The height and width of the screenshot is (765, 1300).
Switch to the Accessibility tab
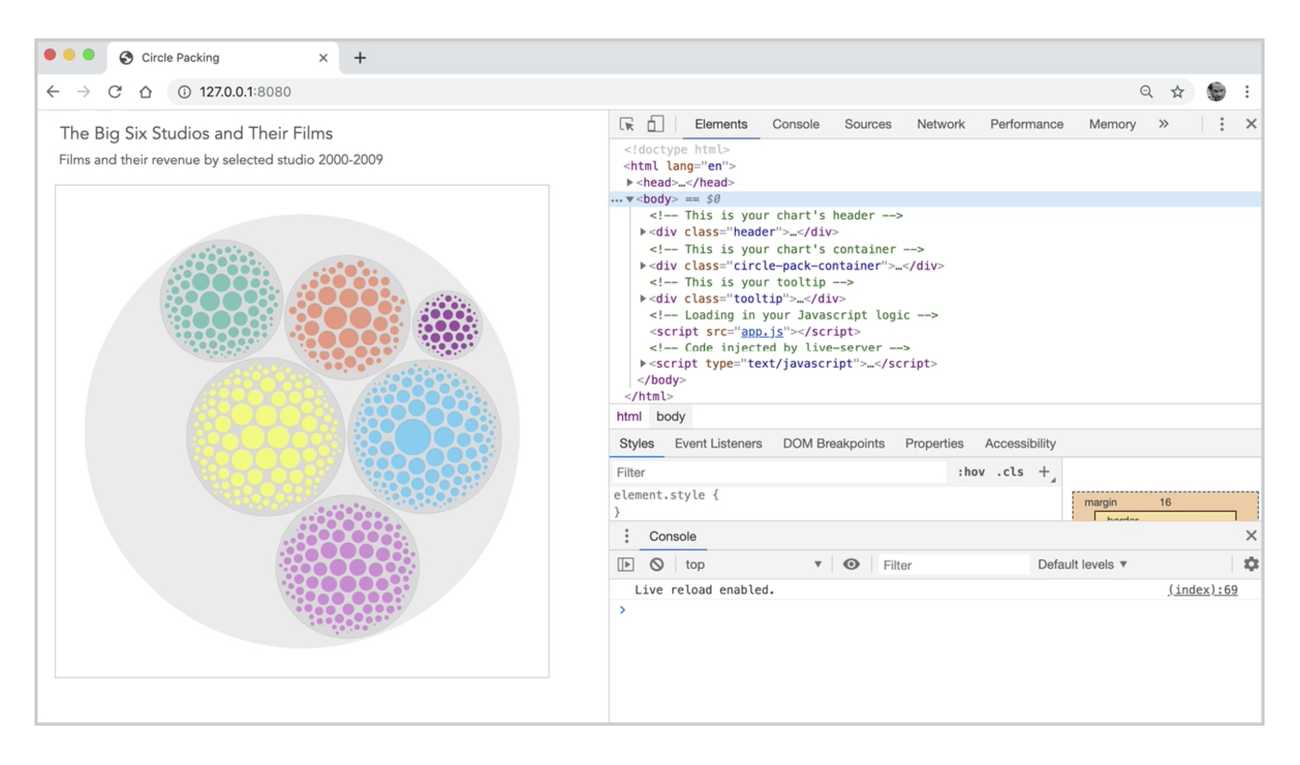click(1019, 443)
